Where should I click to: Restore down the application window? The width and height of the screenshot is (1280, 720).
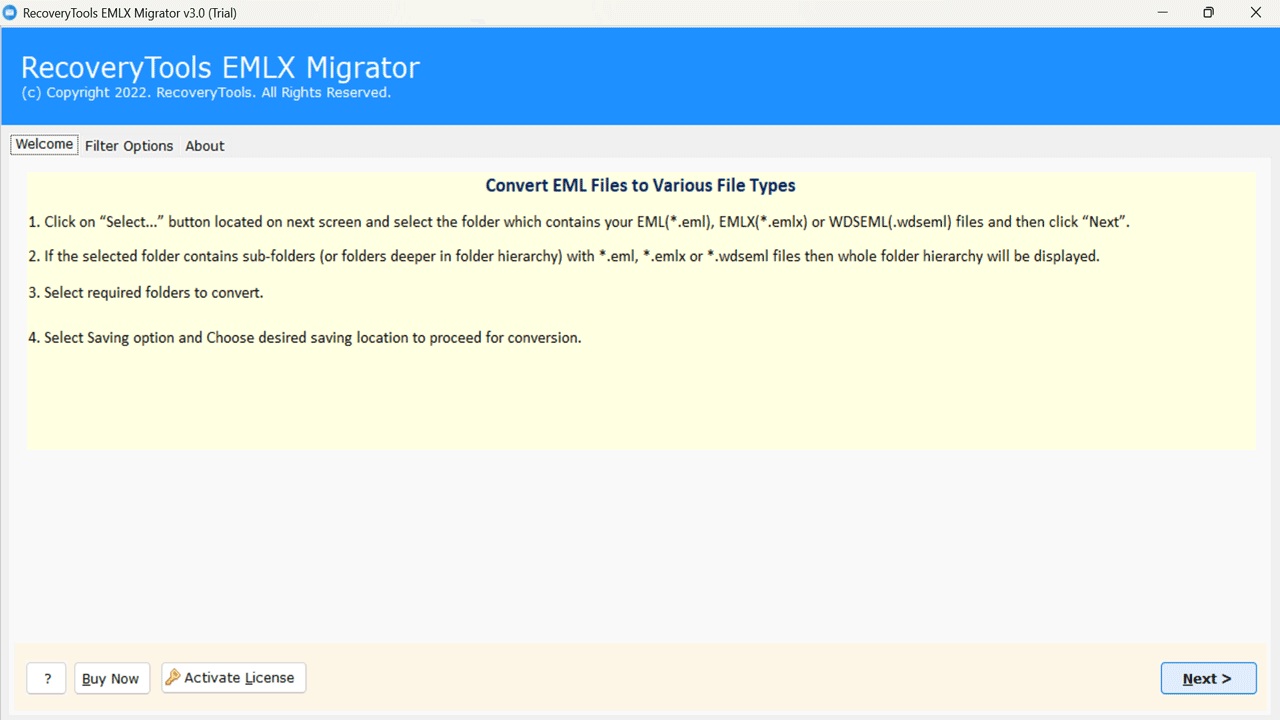(1209, 12)
